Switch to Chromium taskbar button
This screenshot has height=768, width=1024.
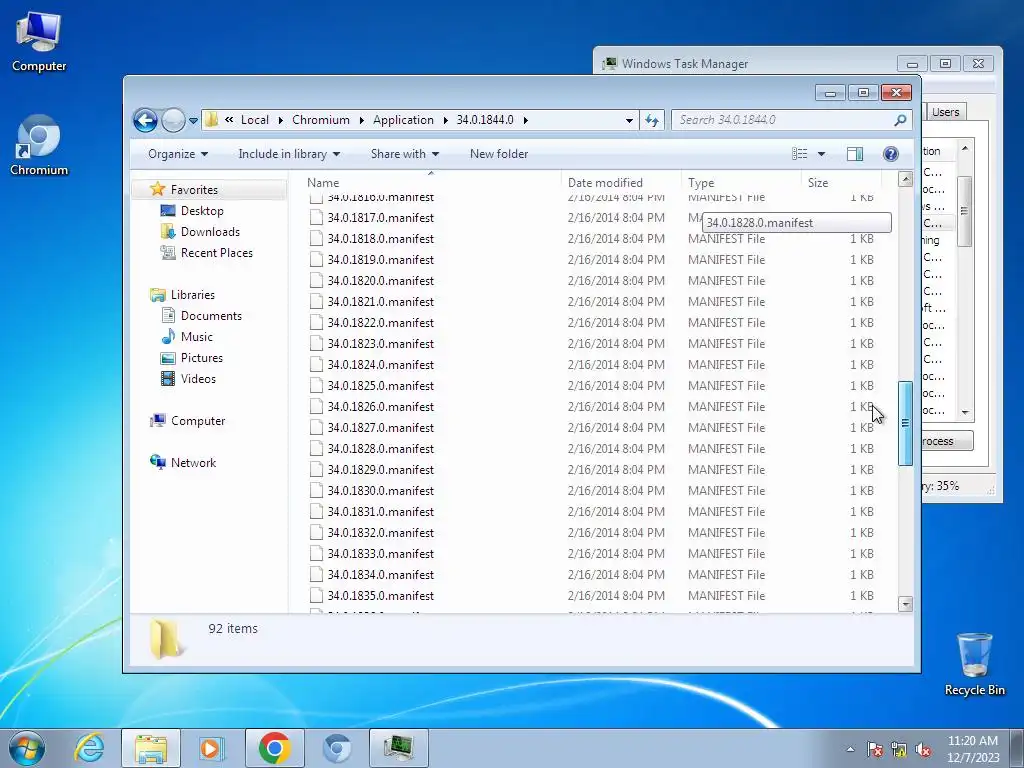pyautogui.click(x=337, y=748)
